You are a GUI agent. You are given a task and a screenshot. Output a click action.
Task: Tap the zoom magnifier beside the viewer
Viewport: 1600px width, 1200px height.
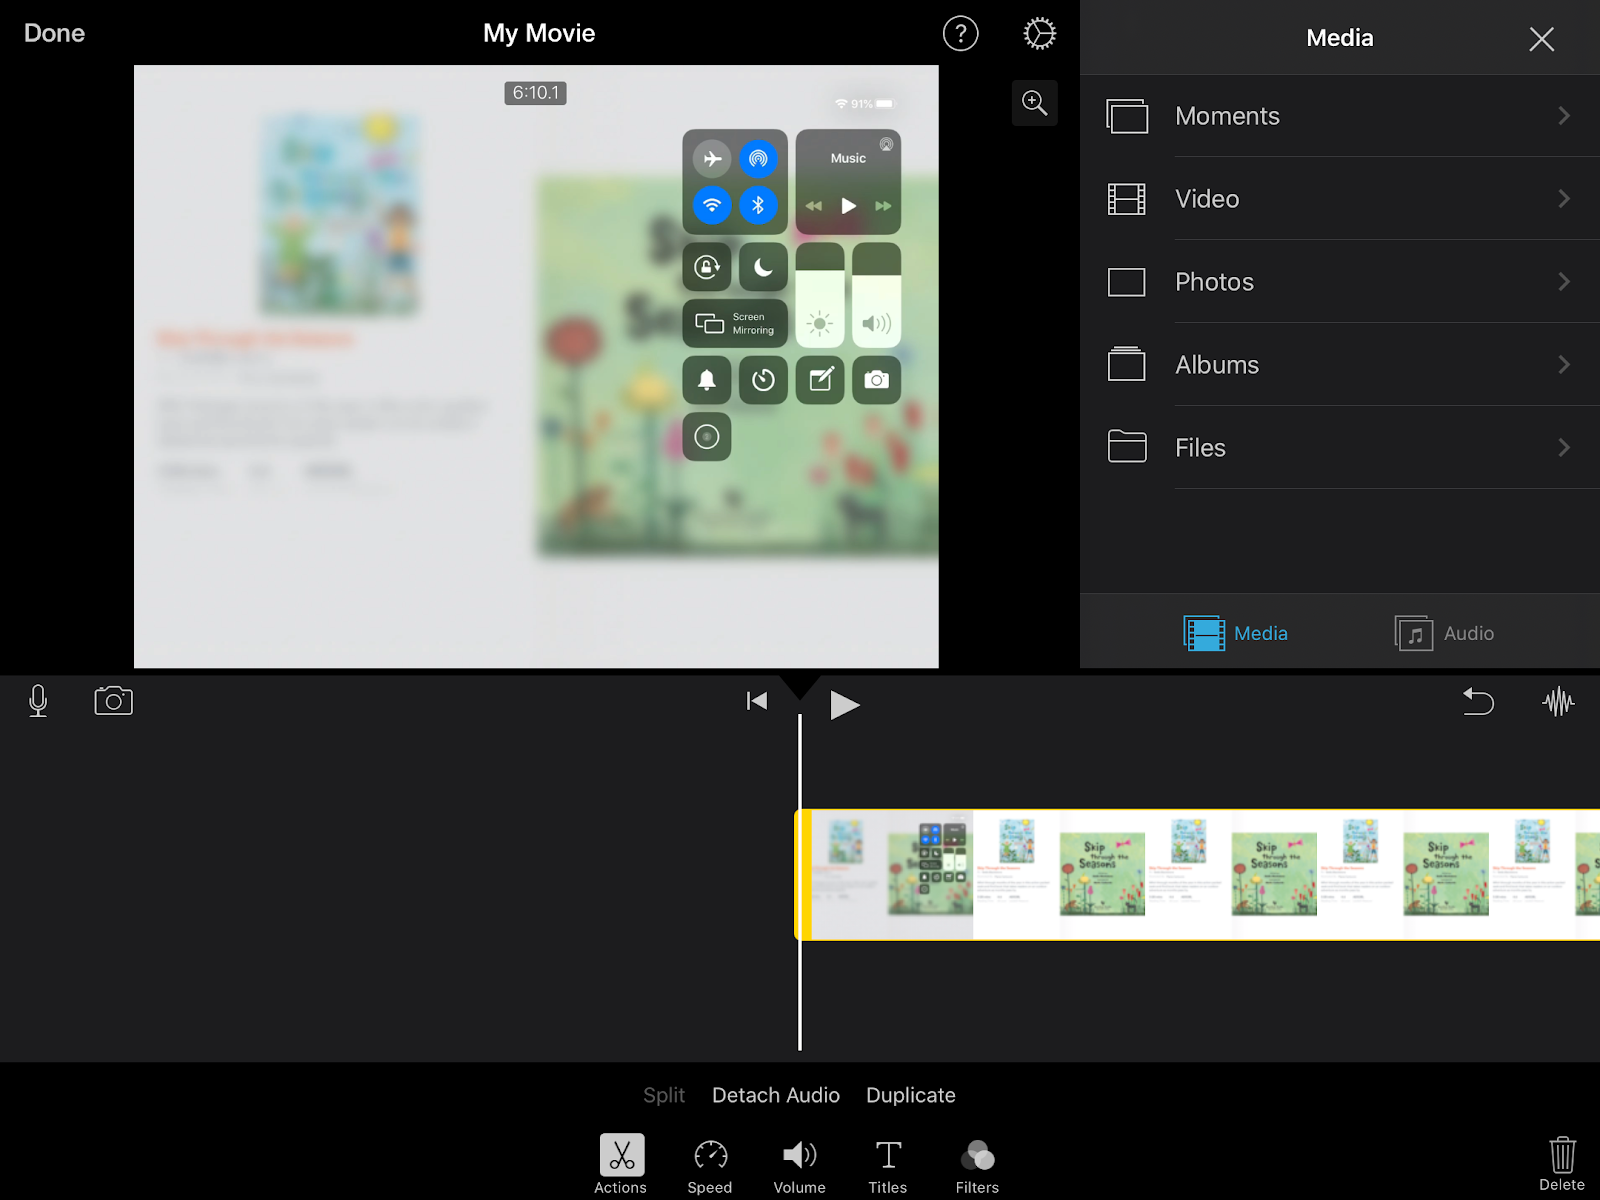click(x=1034, y=102)
